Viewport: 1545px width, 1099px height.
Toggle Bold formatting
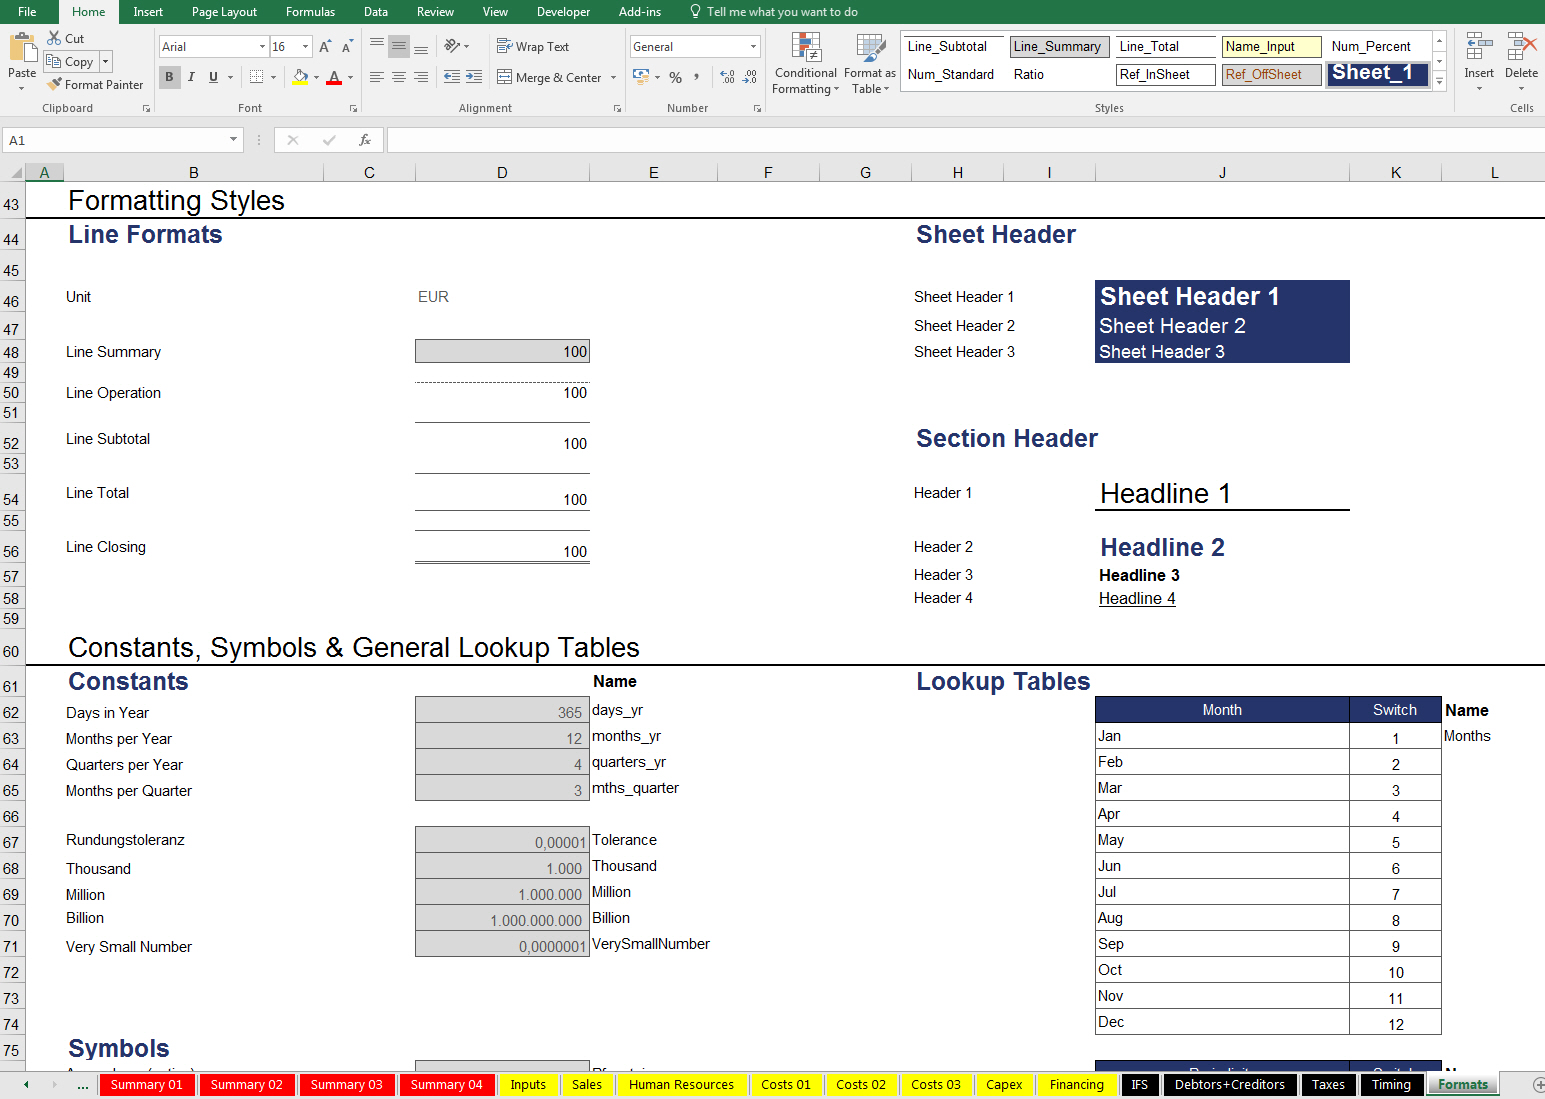(169, 77)
